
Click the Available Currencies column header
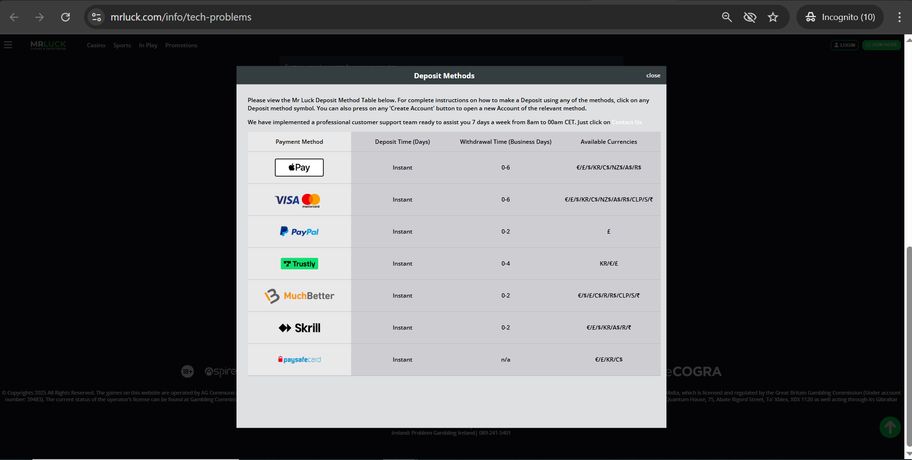(608, 142)
